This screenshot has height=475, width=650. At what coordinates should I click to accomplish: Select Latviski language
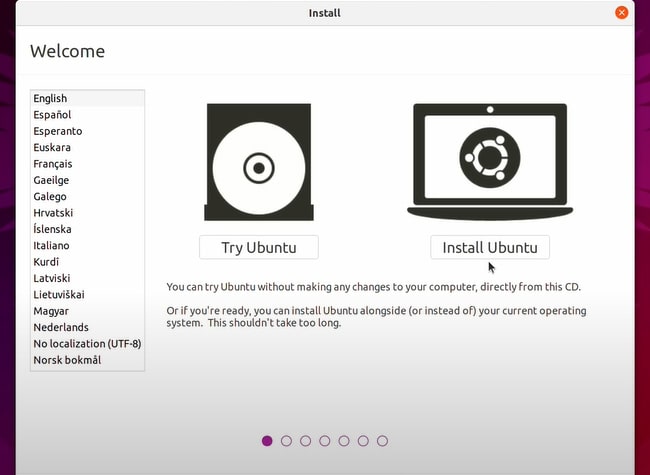[87, 279]
